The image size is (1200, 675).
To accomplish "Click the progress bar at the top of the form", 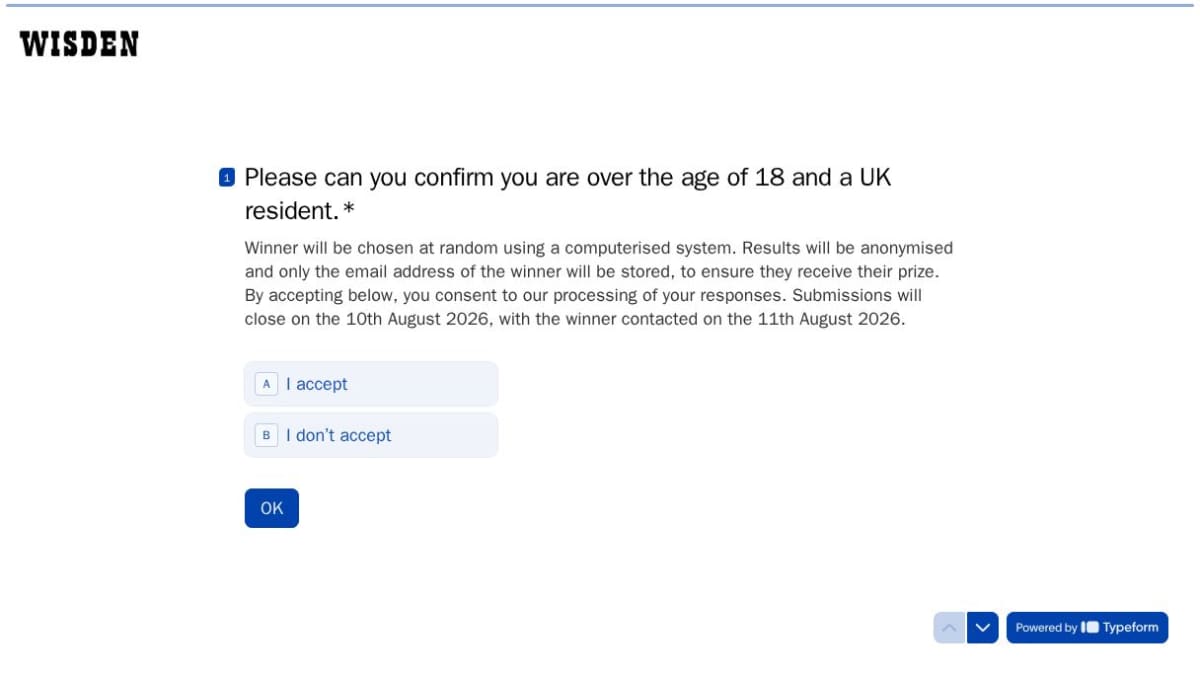I will (600, 5).
